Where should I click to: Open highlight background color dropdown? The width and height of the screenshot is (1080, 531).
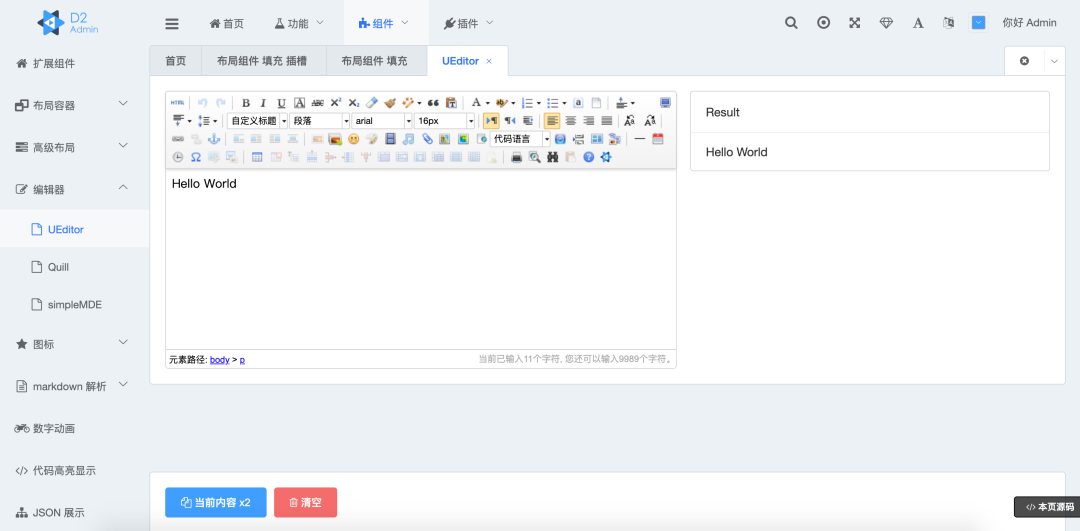[513, 103]
